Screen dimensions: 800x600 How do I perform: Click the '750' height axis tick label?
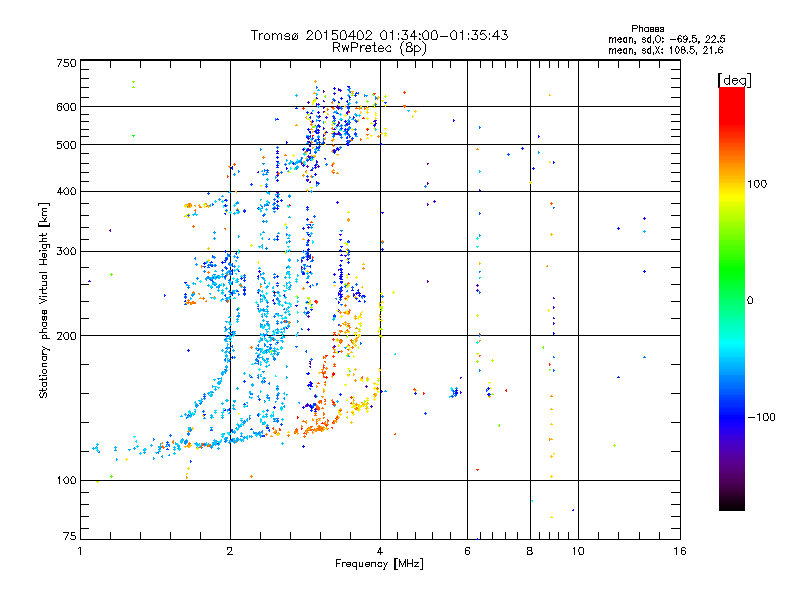66,63
